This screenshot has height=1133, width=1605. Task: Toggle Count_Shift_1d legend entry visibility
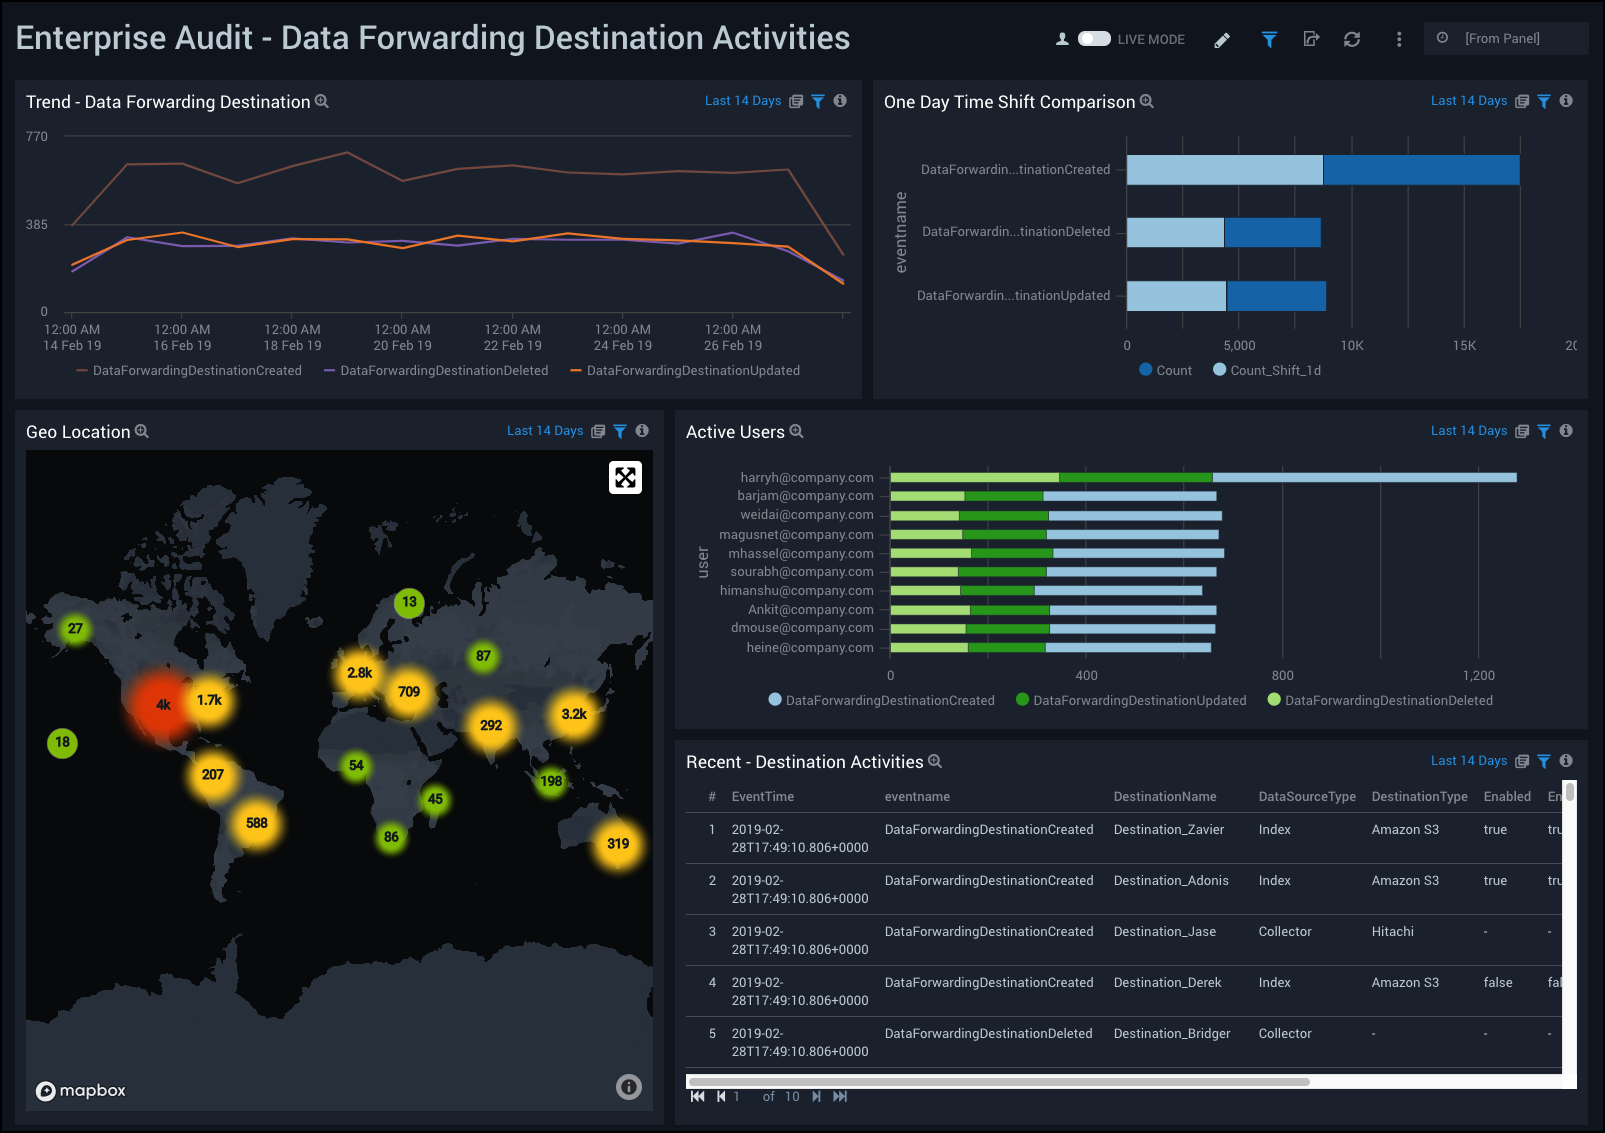[x=1267, y=370]
